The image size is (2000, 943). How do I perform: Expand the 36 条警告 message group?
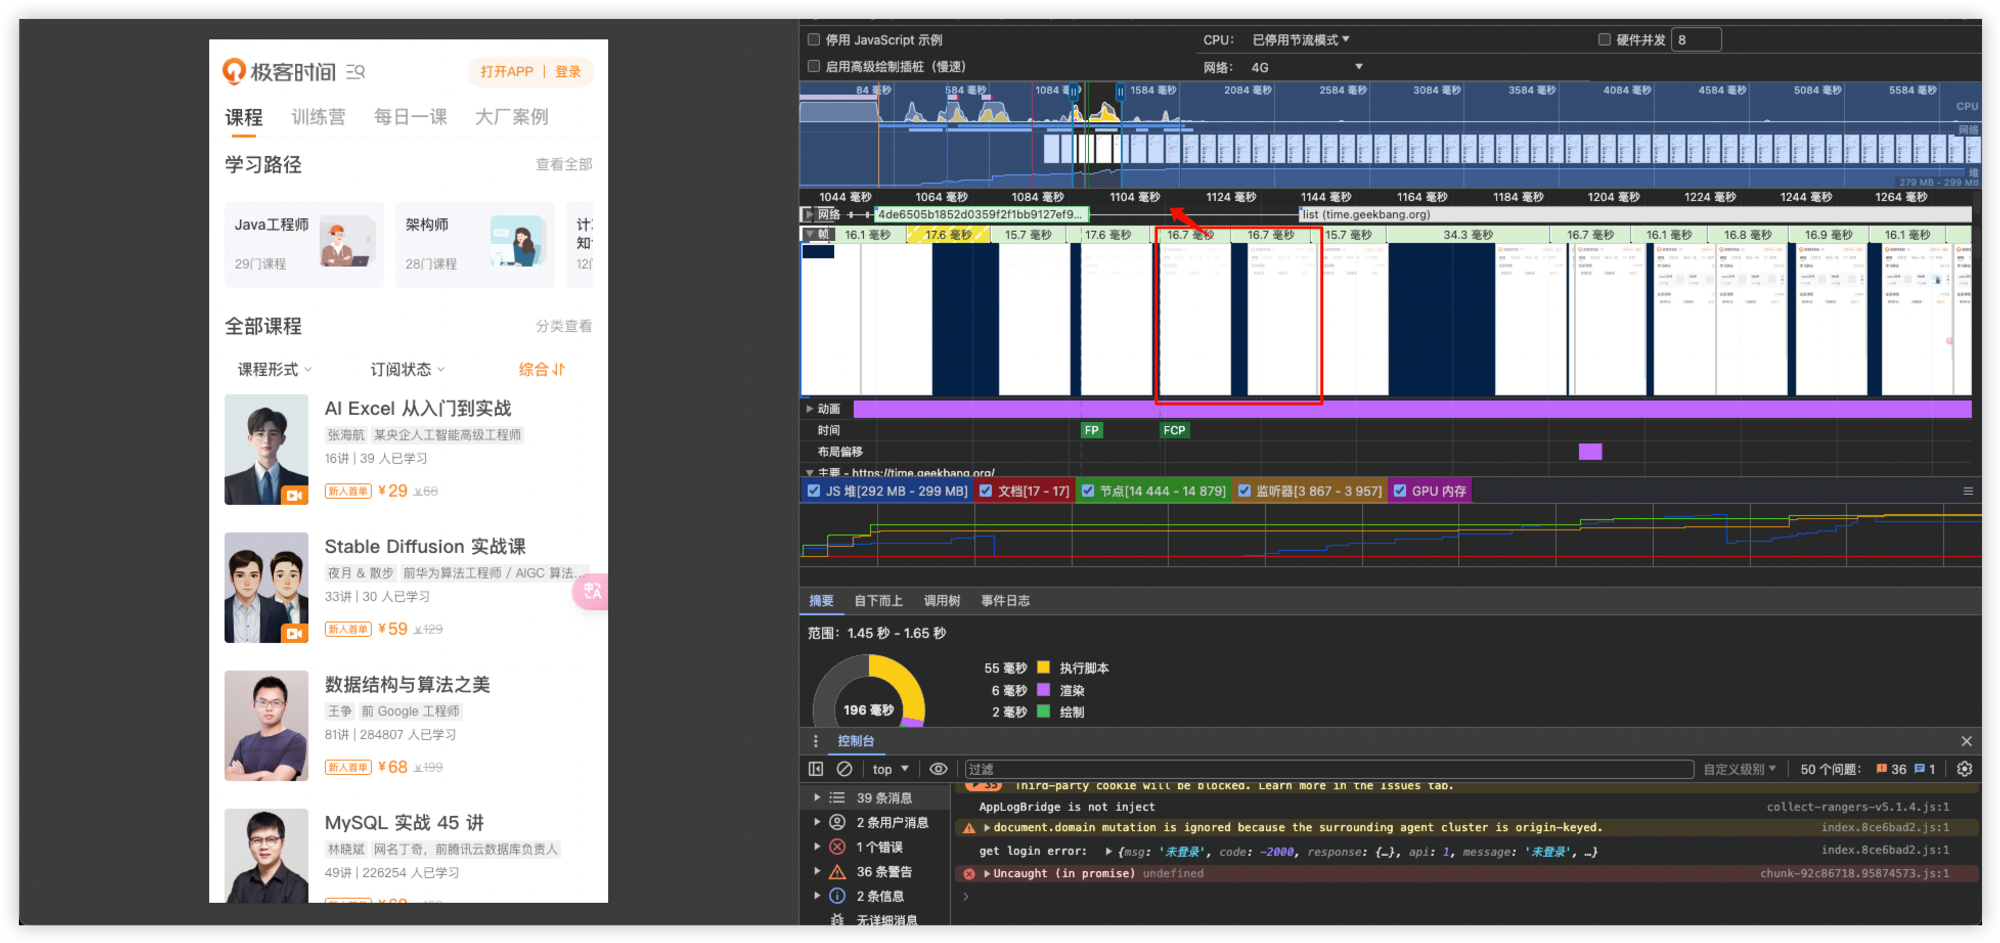click(x=817, y=872)
